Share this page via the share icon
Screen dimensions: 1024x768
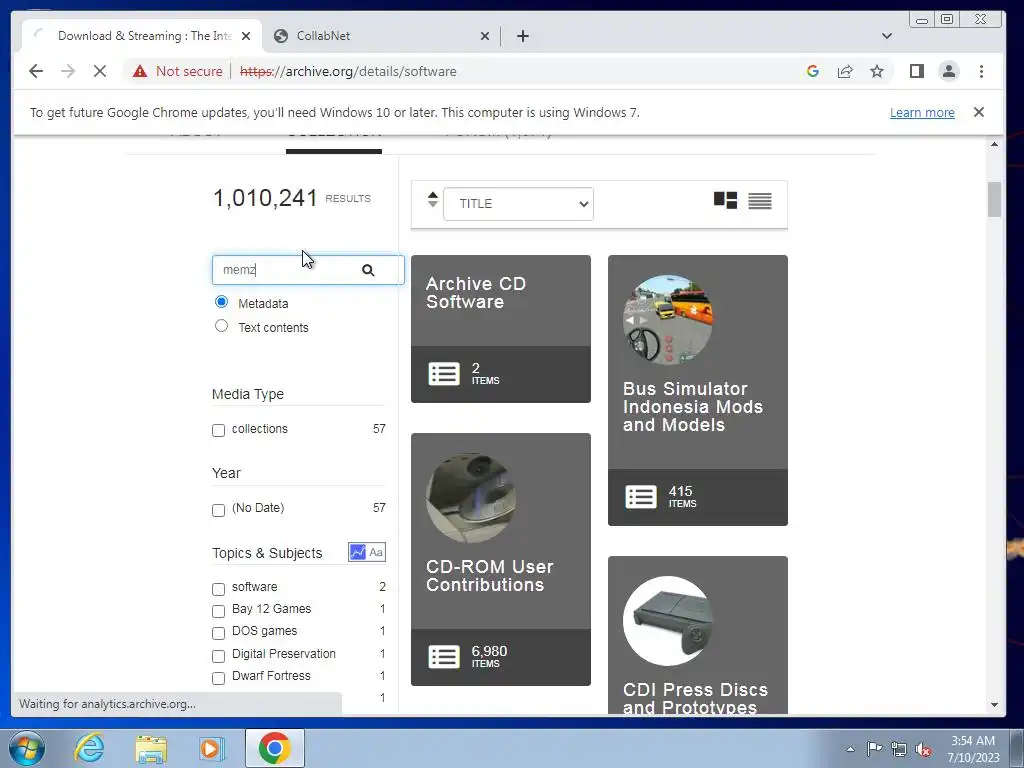[x=845, y=71]
